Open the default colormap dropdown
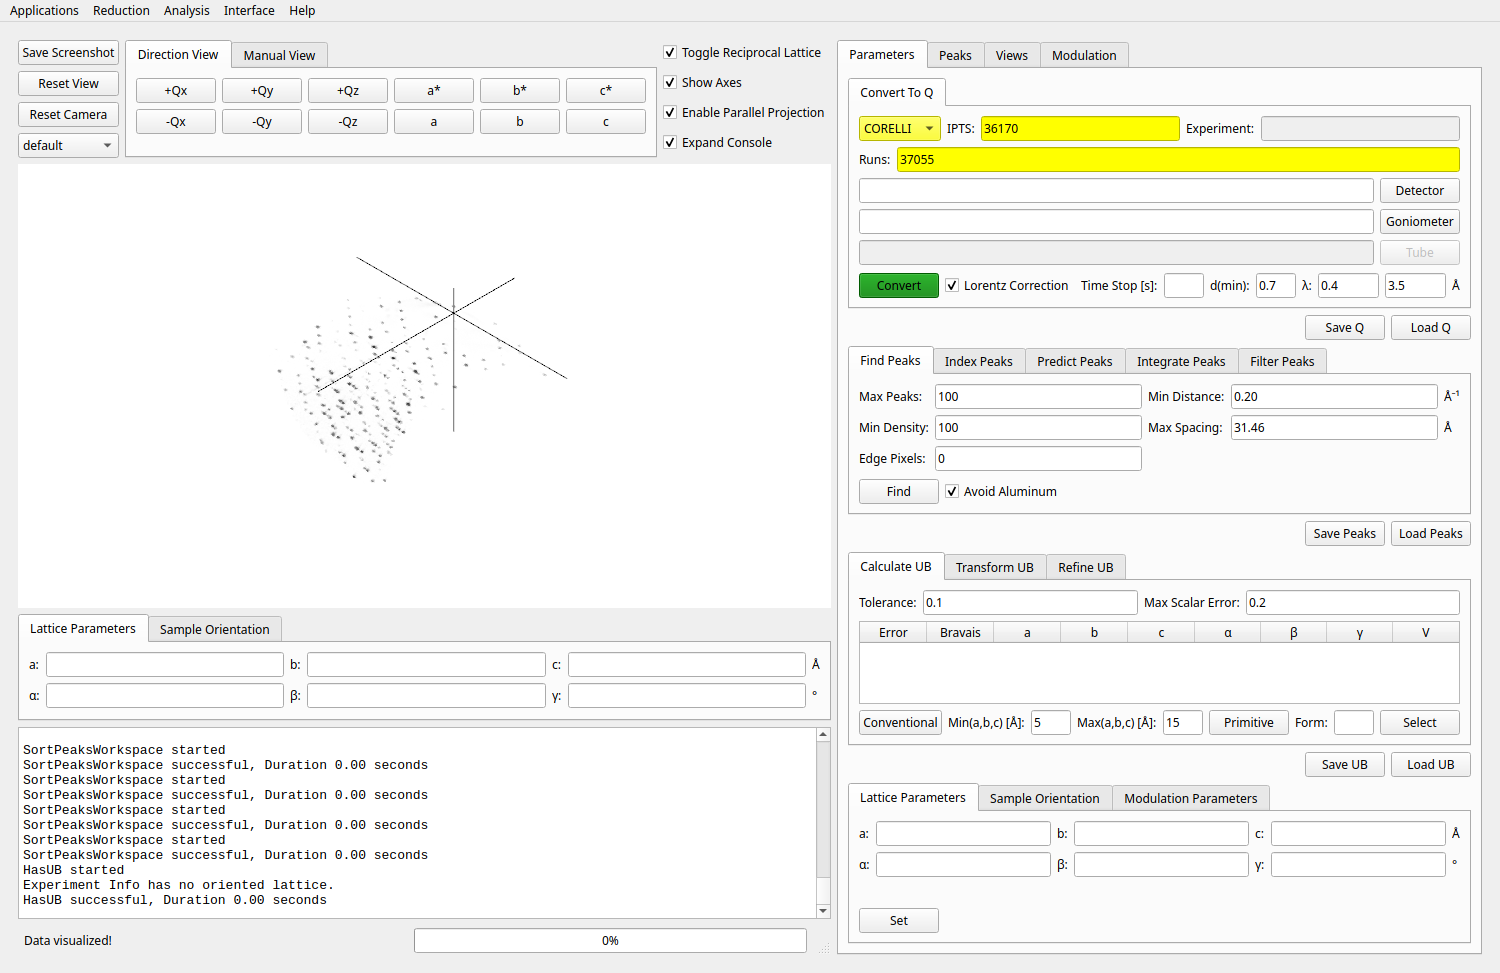Viewport: 1500px width, 973px height. pos(68,145)
